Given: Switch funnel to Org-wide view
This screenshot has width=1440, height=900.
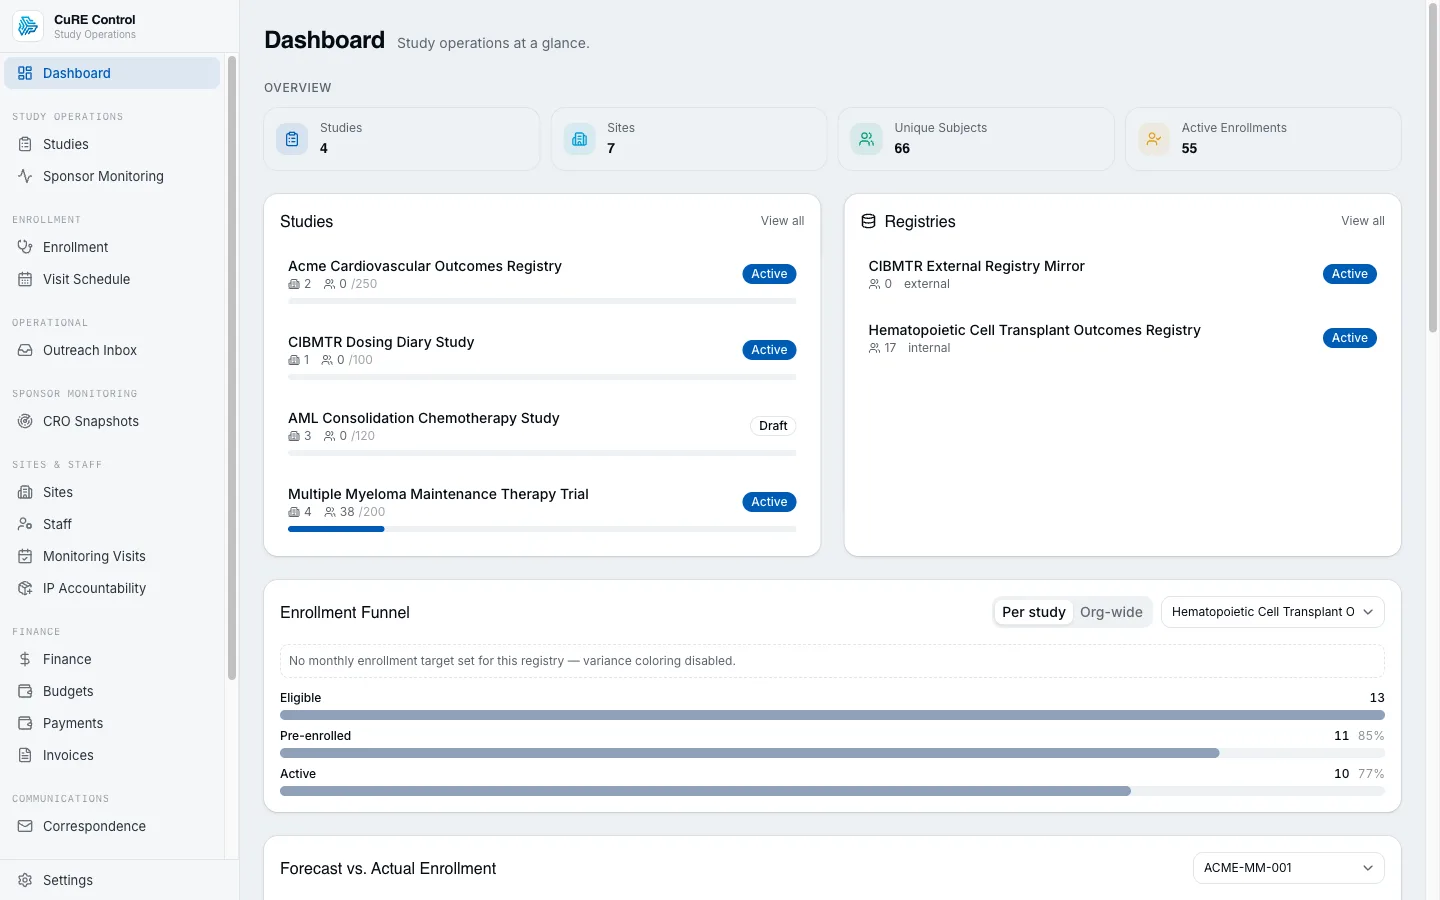Looking at the screenshot, I should [1111, 612].
